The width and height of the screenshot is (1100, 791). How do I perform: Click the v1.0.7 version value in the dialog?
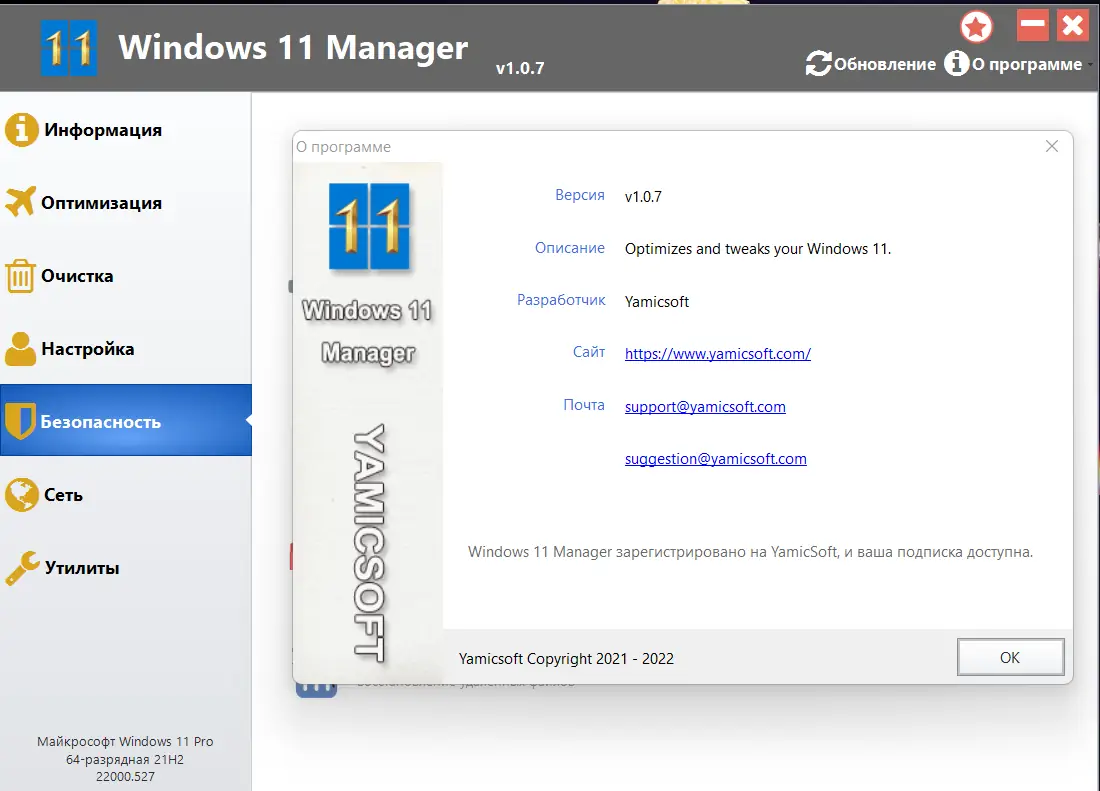pos(643,196)
